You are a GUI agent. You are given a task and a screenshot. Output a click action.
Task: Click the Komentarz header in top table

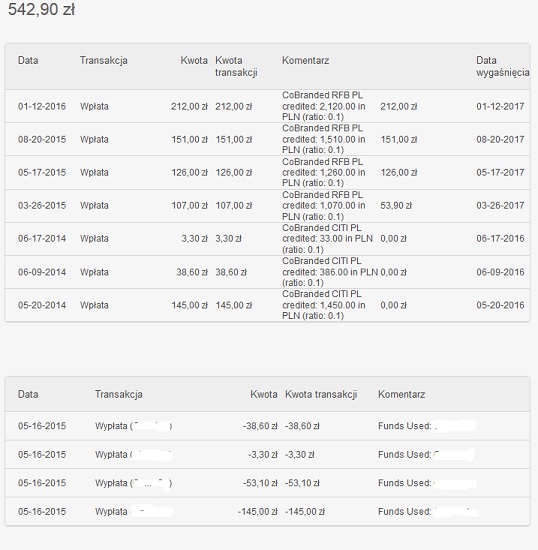305,60
